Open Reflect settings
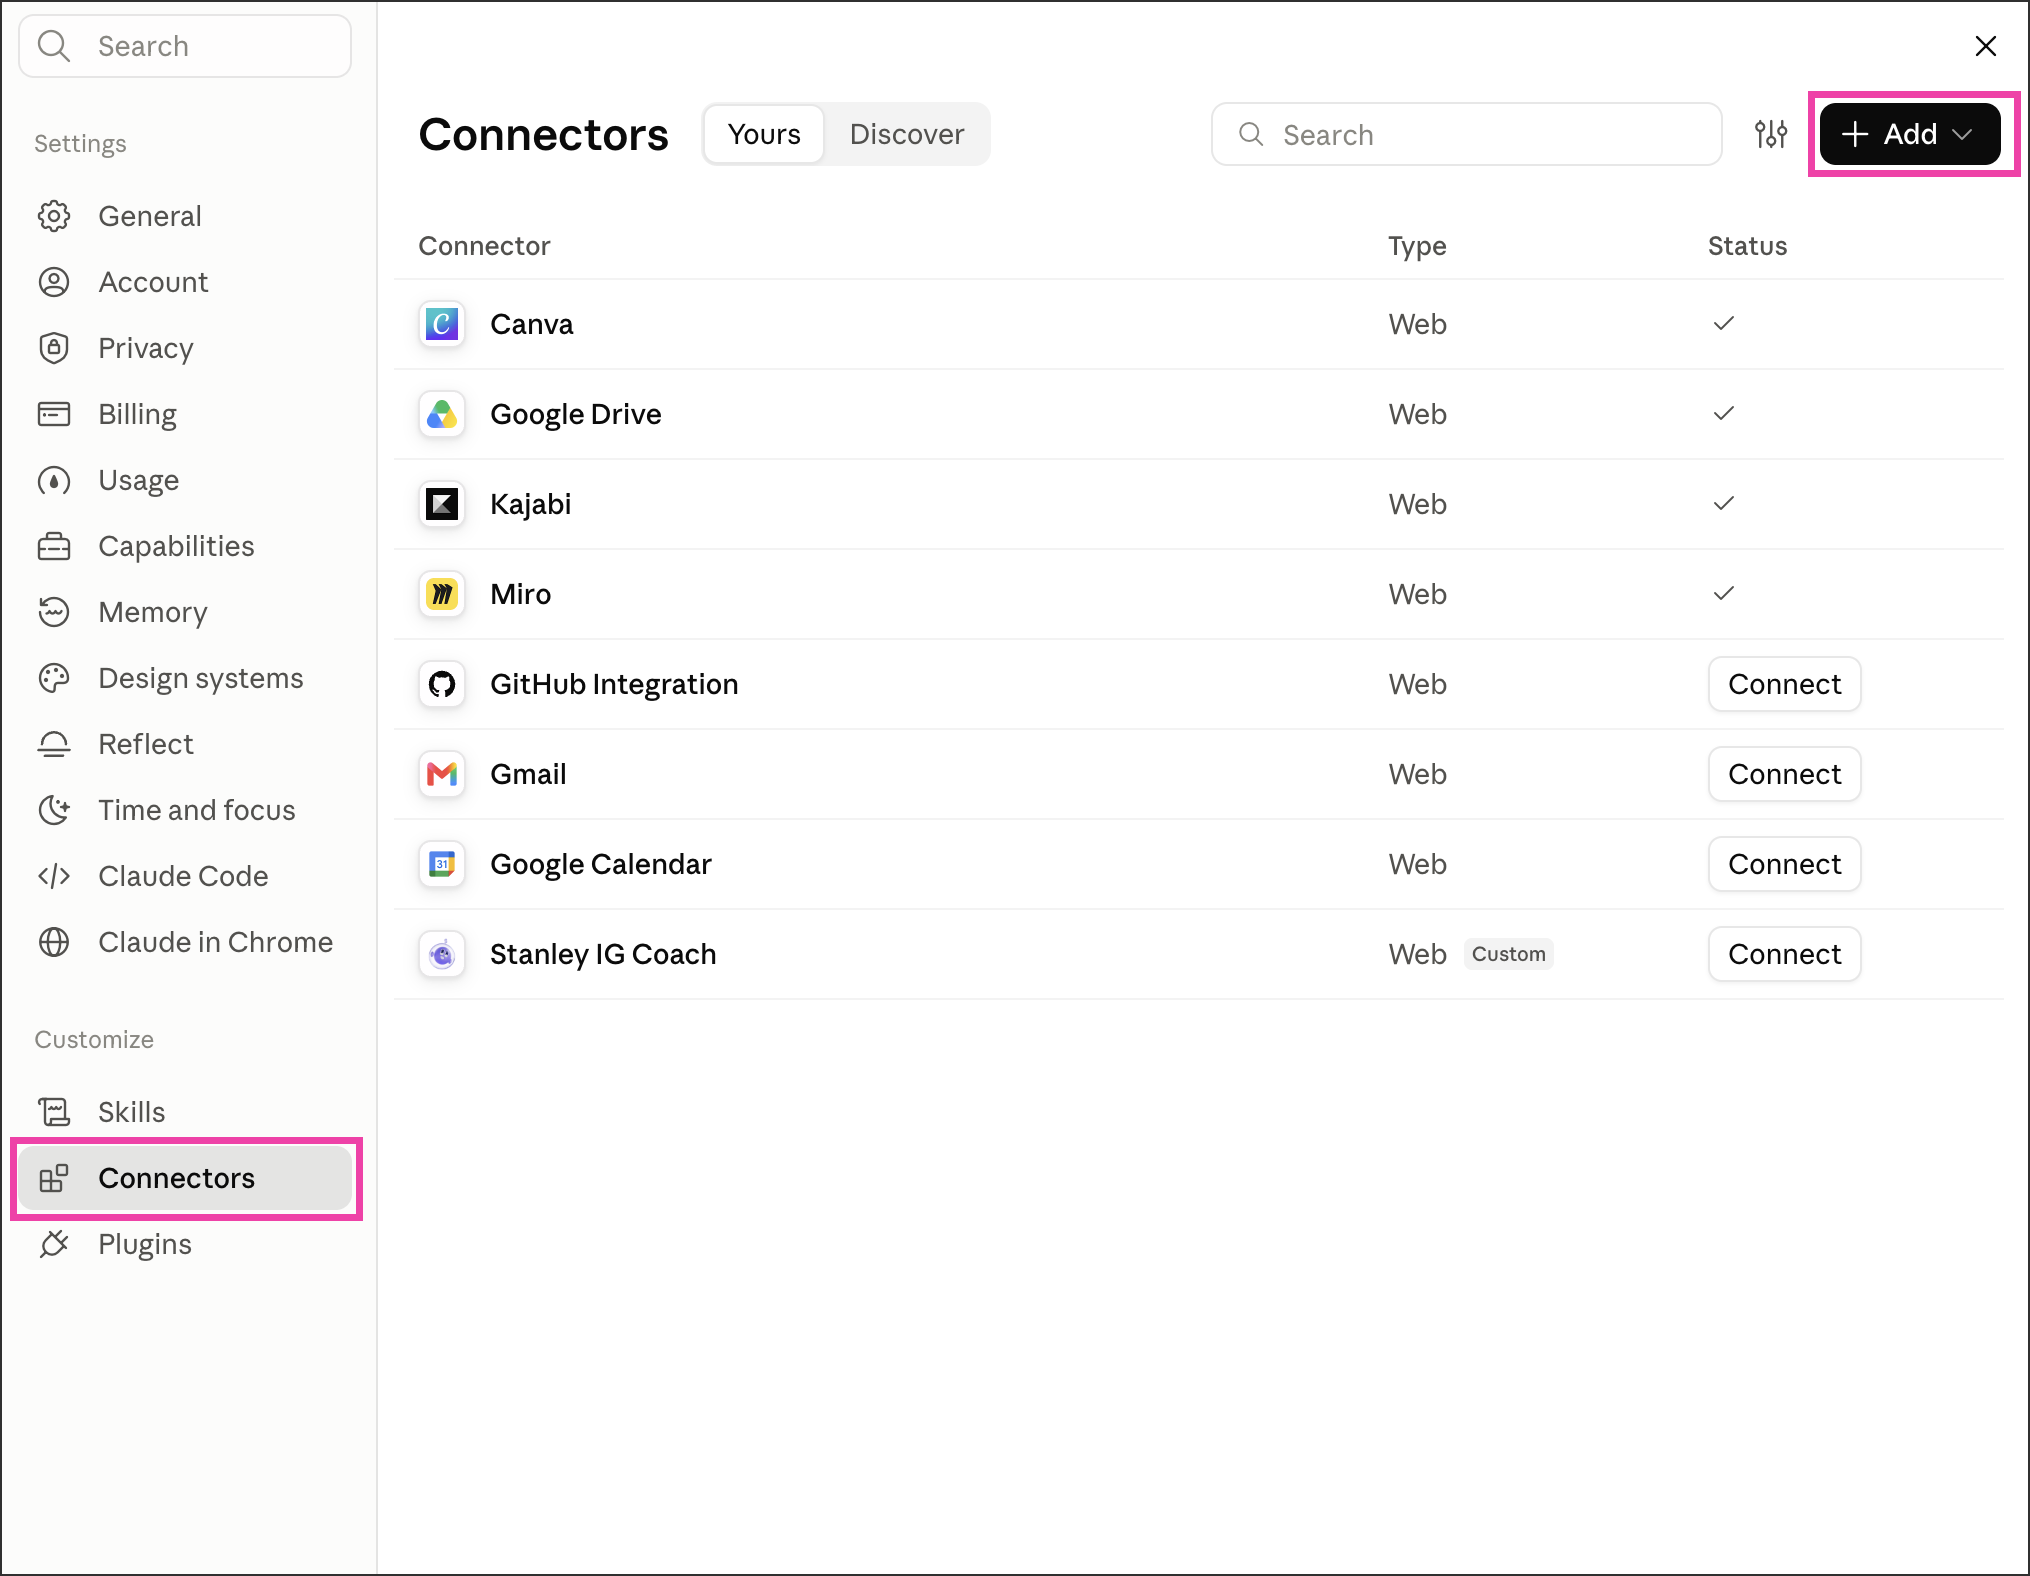This screenshot has width=2030, height=1576. click(185, 744)
